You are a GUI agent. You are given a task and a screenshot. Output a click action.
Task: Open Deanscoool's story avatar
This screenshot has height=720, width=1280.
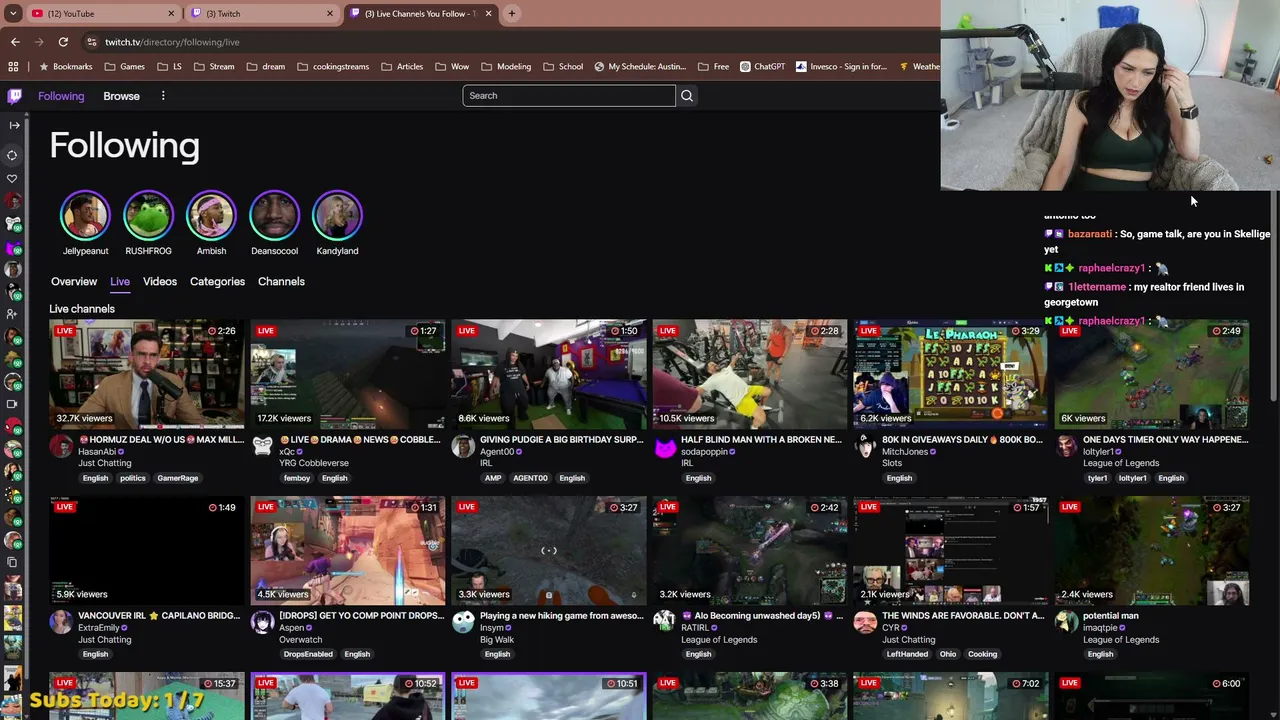point(274,215)
